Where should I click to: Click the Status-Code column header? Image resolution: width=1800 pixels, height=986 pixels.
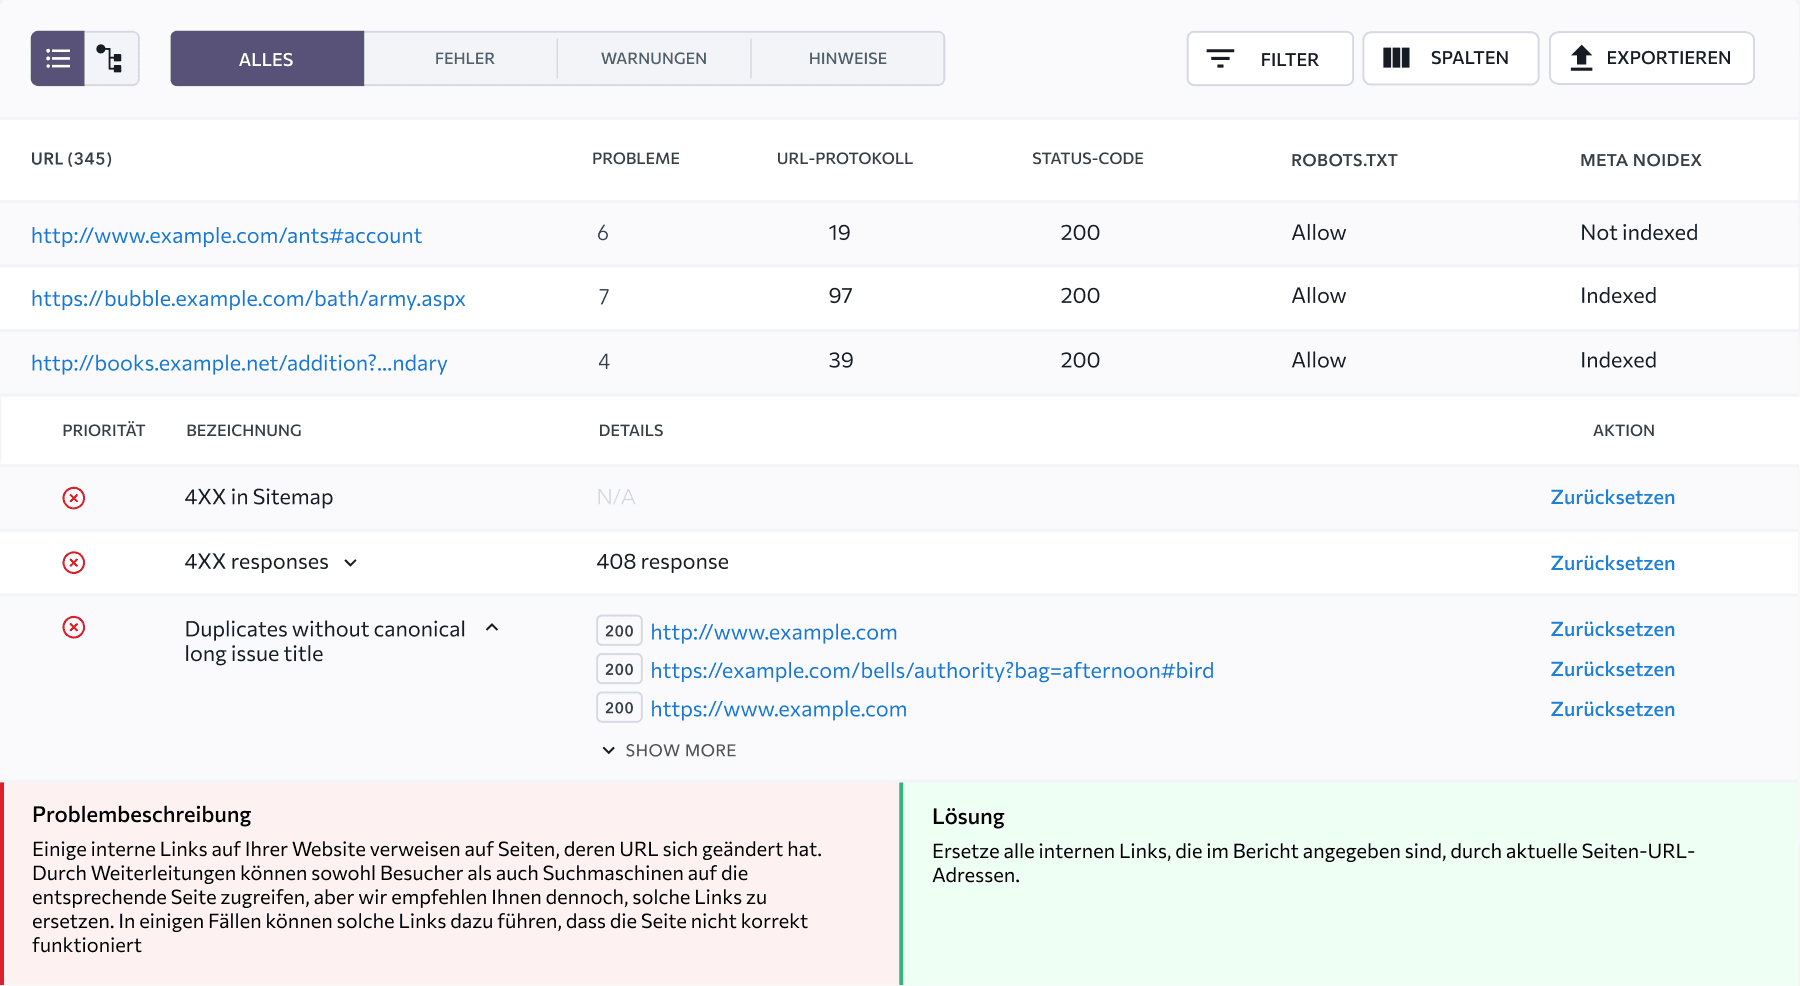coord(1088,158)
